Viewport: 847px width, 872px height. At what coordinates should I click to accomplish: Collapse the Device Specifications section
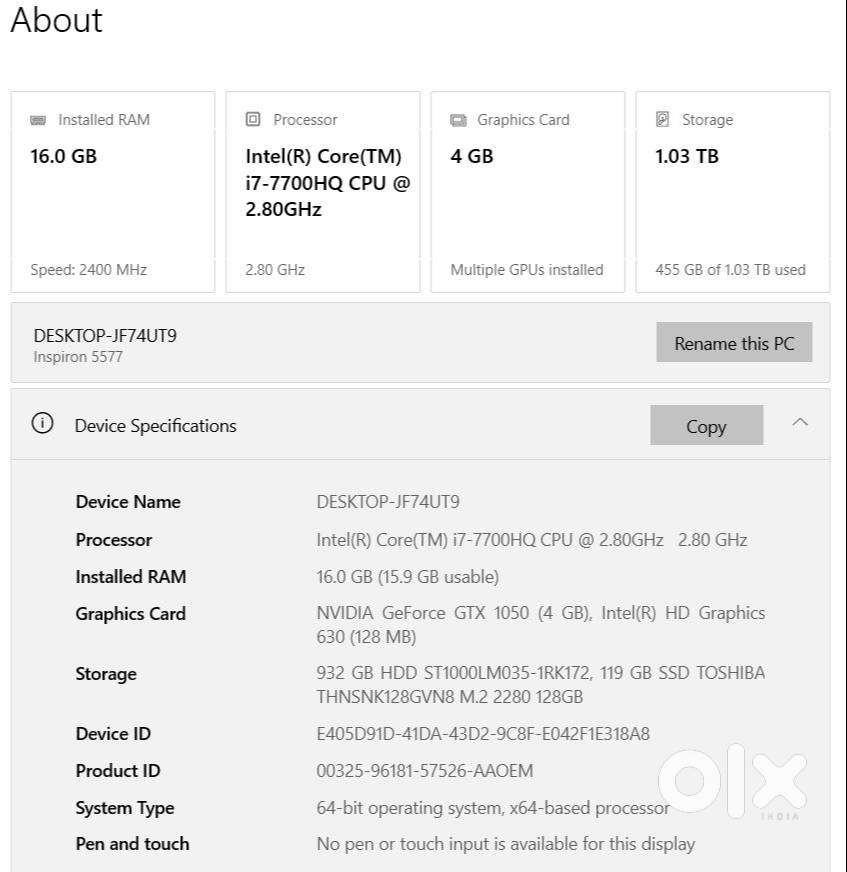pyautogui.click(x=800, y=423)
